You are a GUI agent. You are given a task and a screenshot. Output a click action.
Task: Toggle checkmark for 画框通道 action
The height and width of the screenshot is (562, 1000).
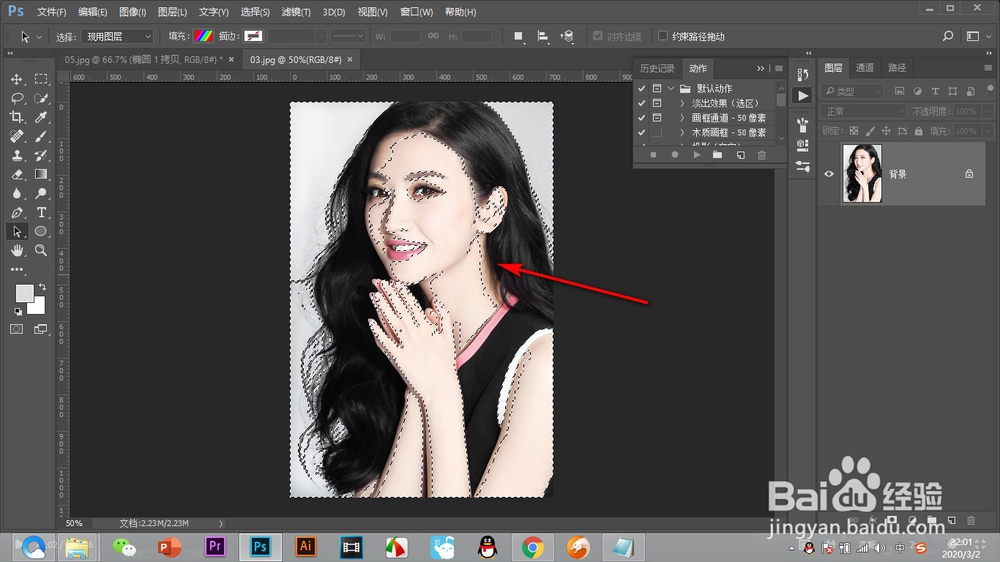tap(642, 117)
